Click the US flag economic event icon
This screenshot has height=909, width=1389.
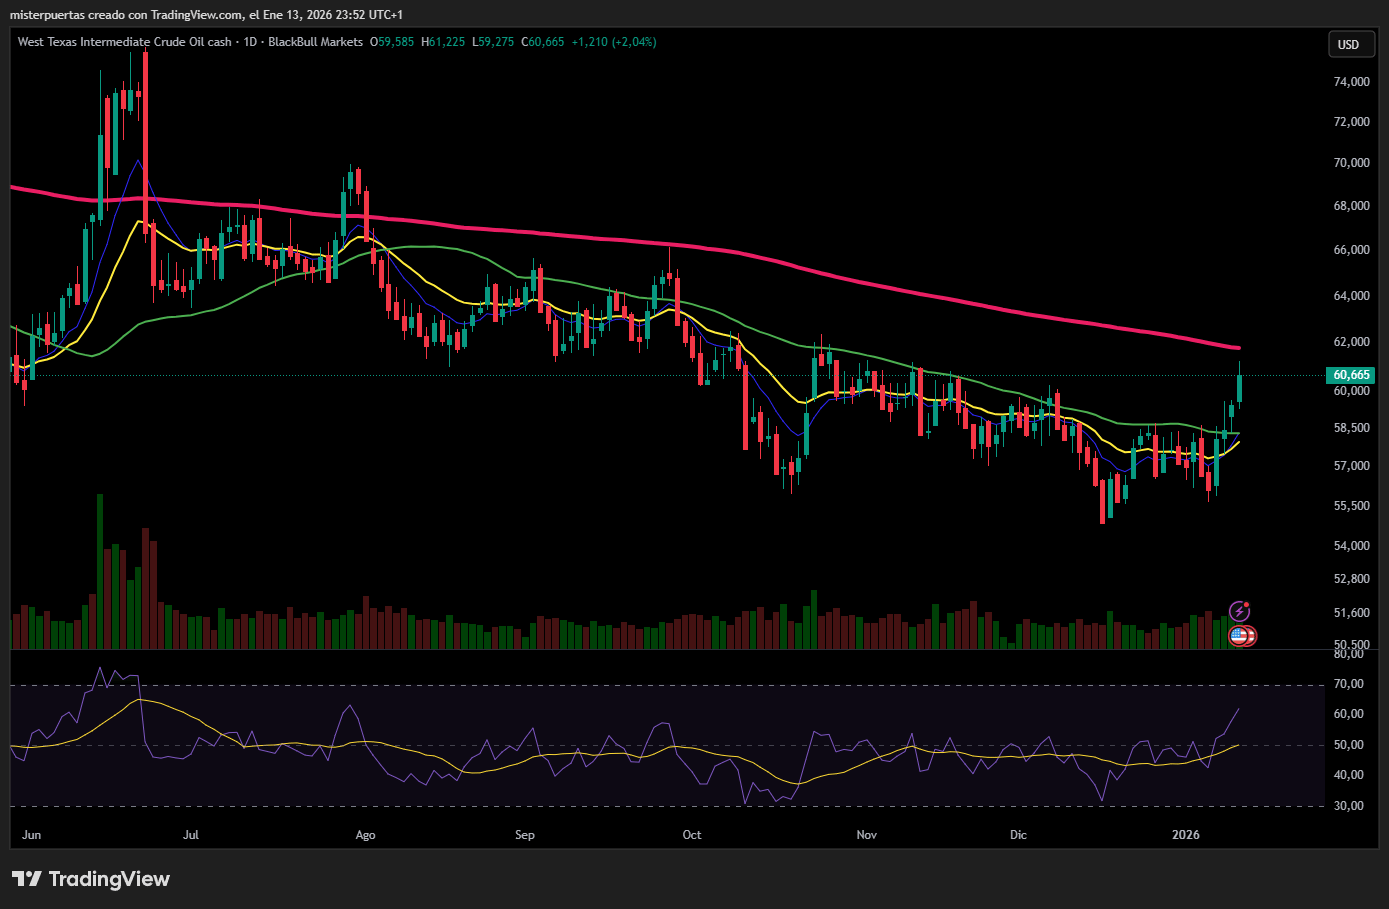click(x=1241, y=635)
